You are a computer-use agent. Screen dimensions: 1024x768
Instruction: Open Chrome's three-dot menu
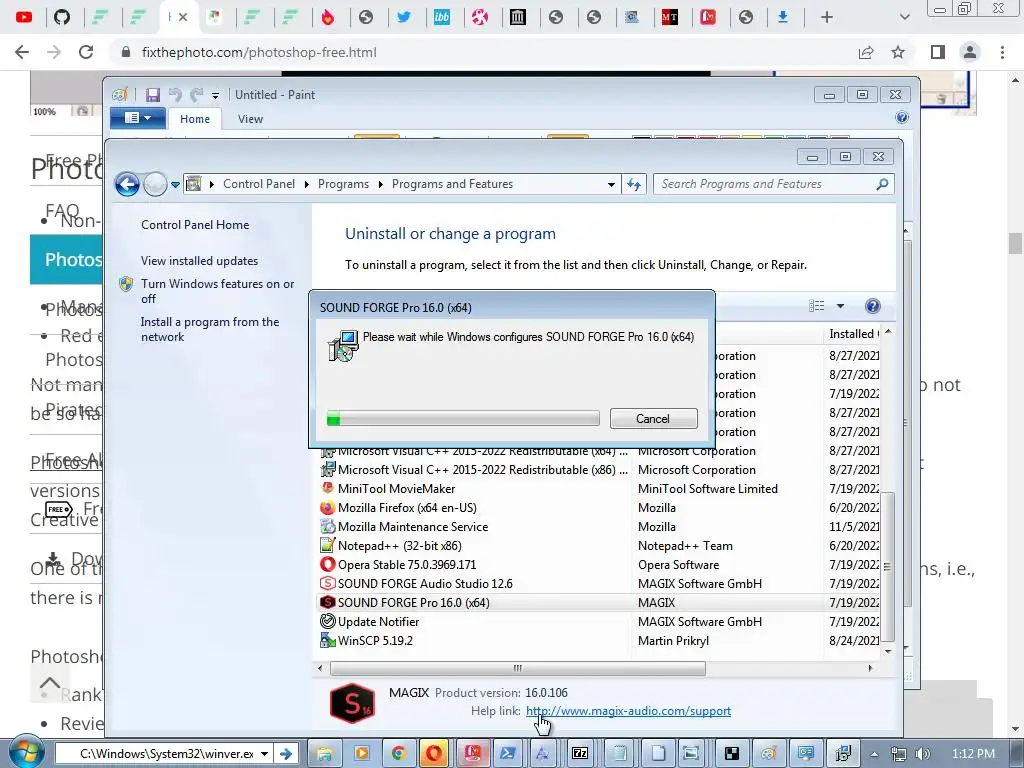coord(1002,52)
